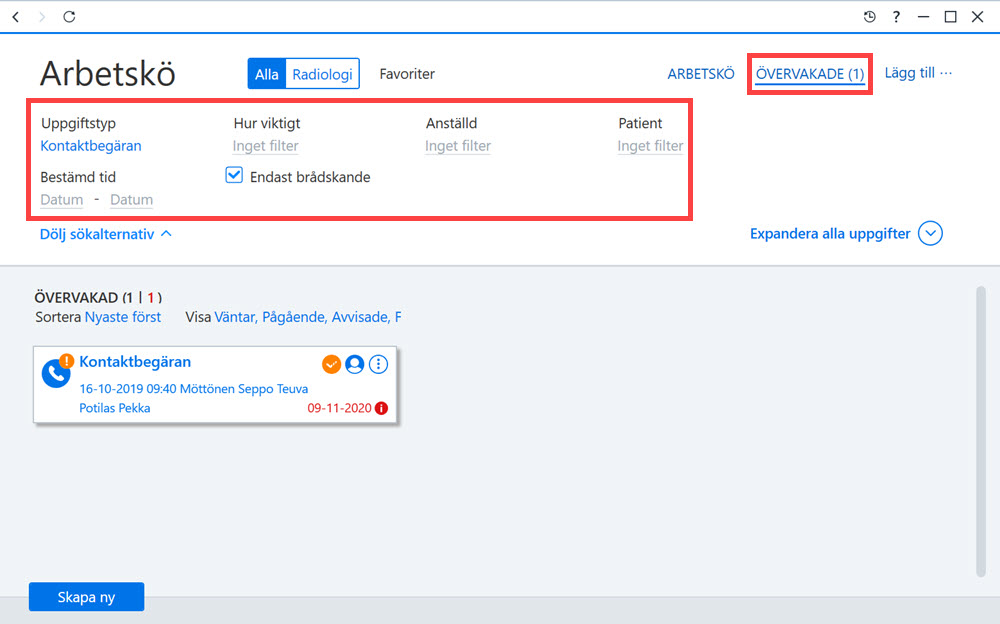Screen dimensions: 1000x624
Task: Click start Datum field under Bestämd tid
Action: 62,200
